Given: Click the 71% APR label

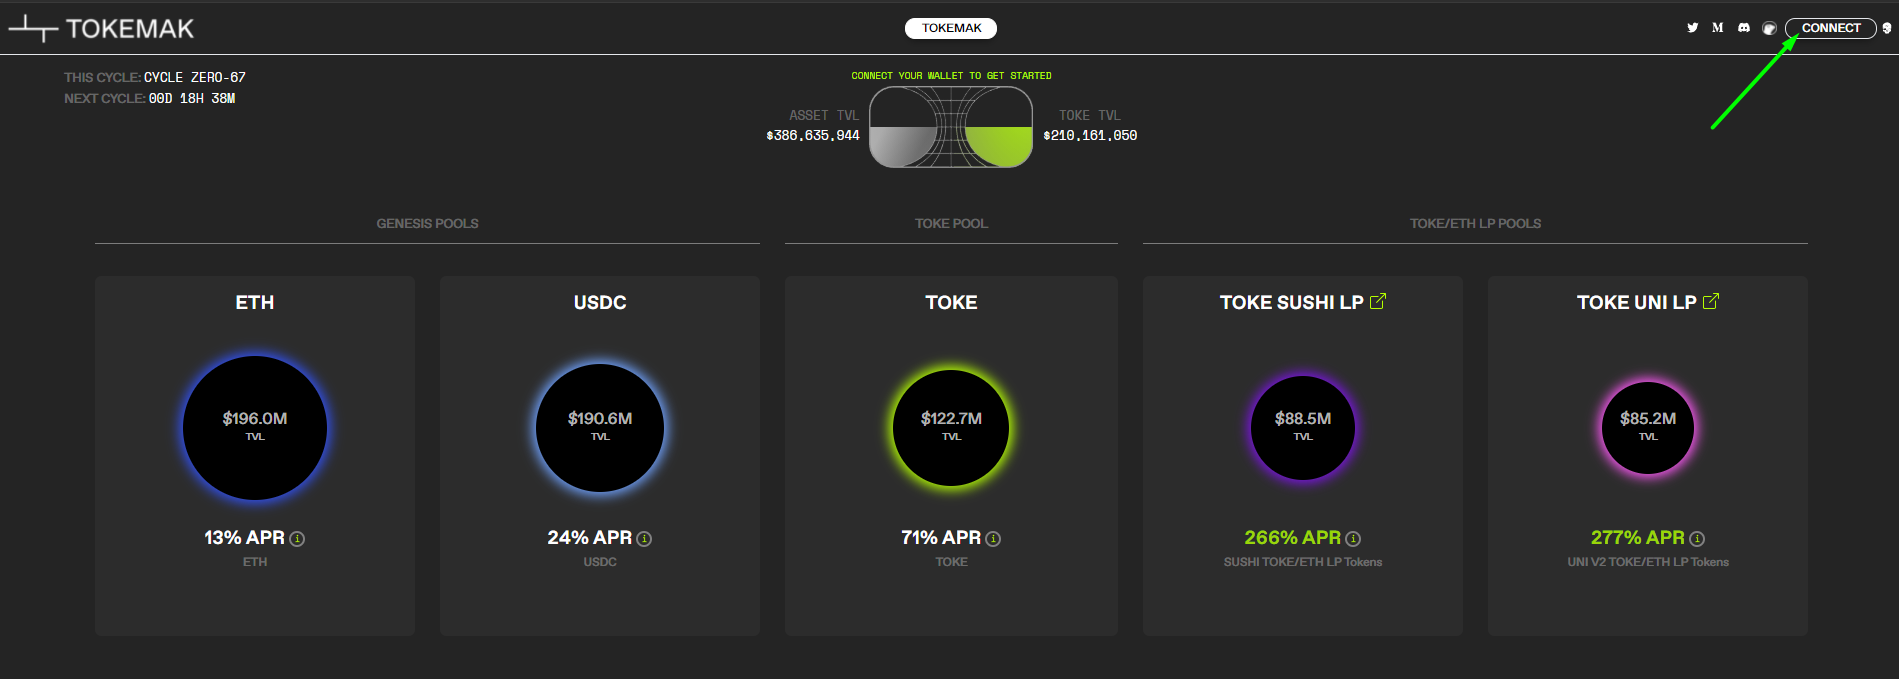Looking at the screenshot, I should 941,538.
